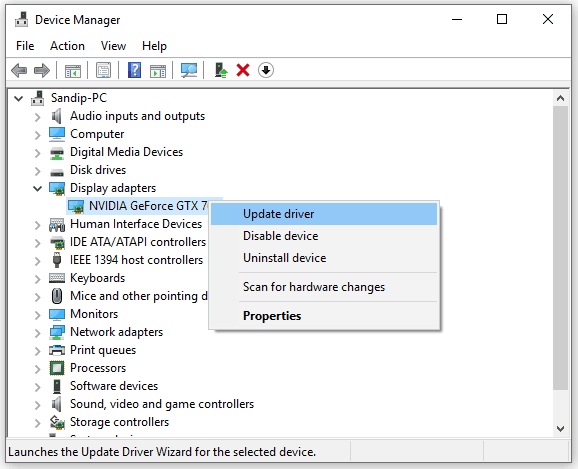Viewport: 578px width, 469px height.
Task: Expand the Processors category arrow
Action: click(37, 369)
